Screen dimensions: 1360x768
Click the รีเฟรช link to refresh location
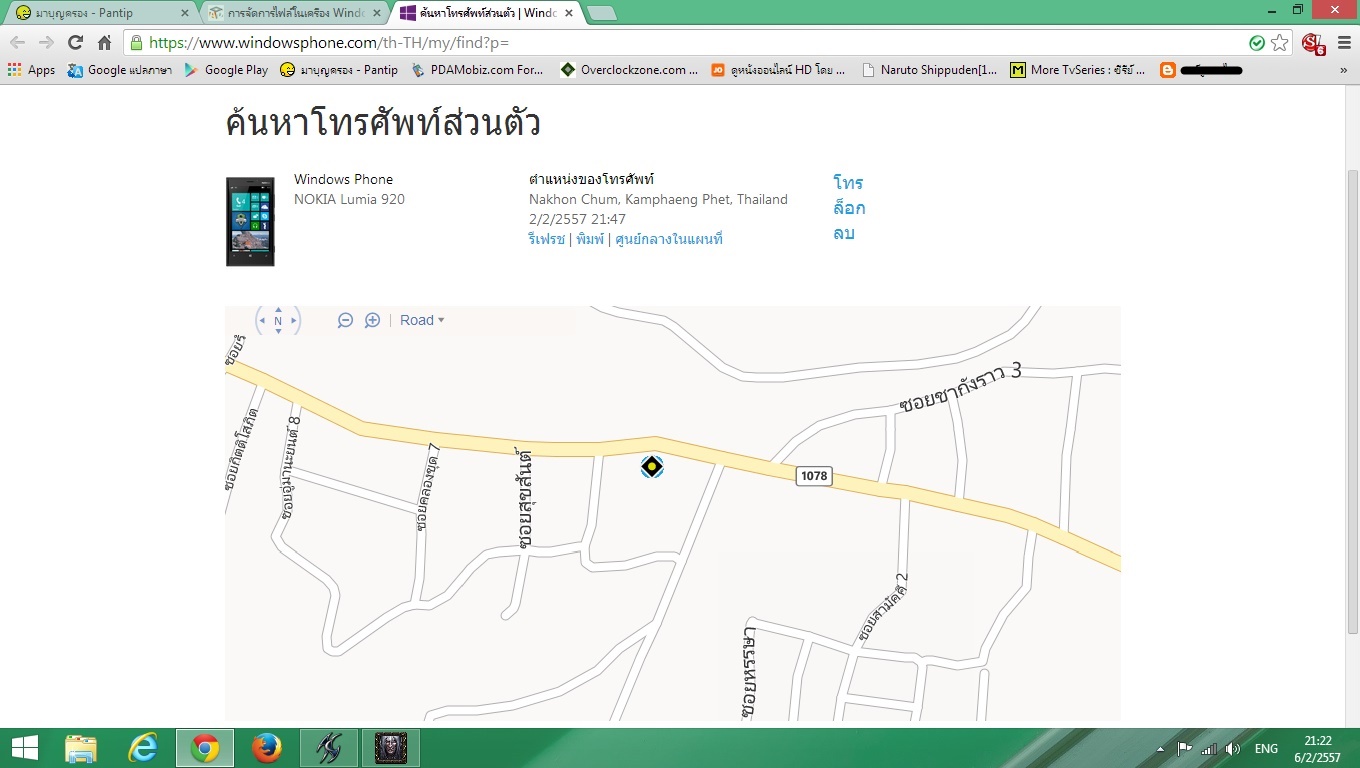point(546,239)
